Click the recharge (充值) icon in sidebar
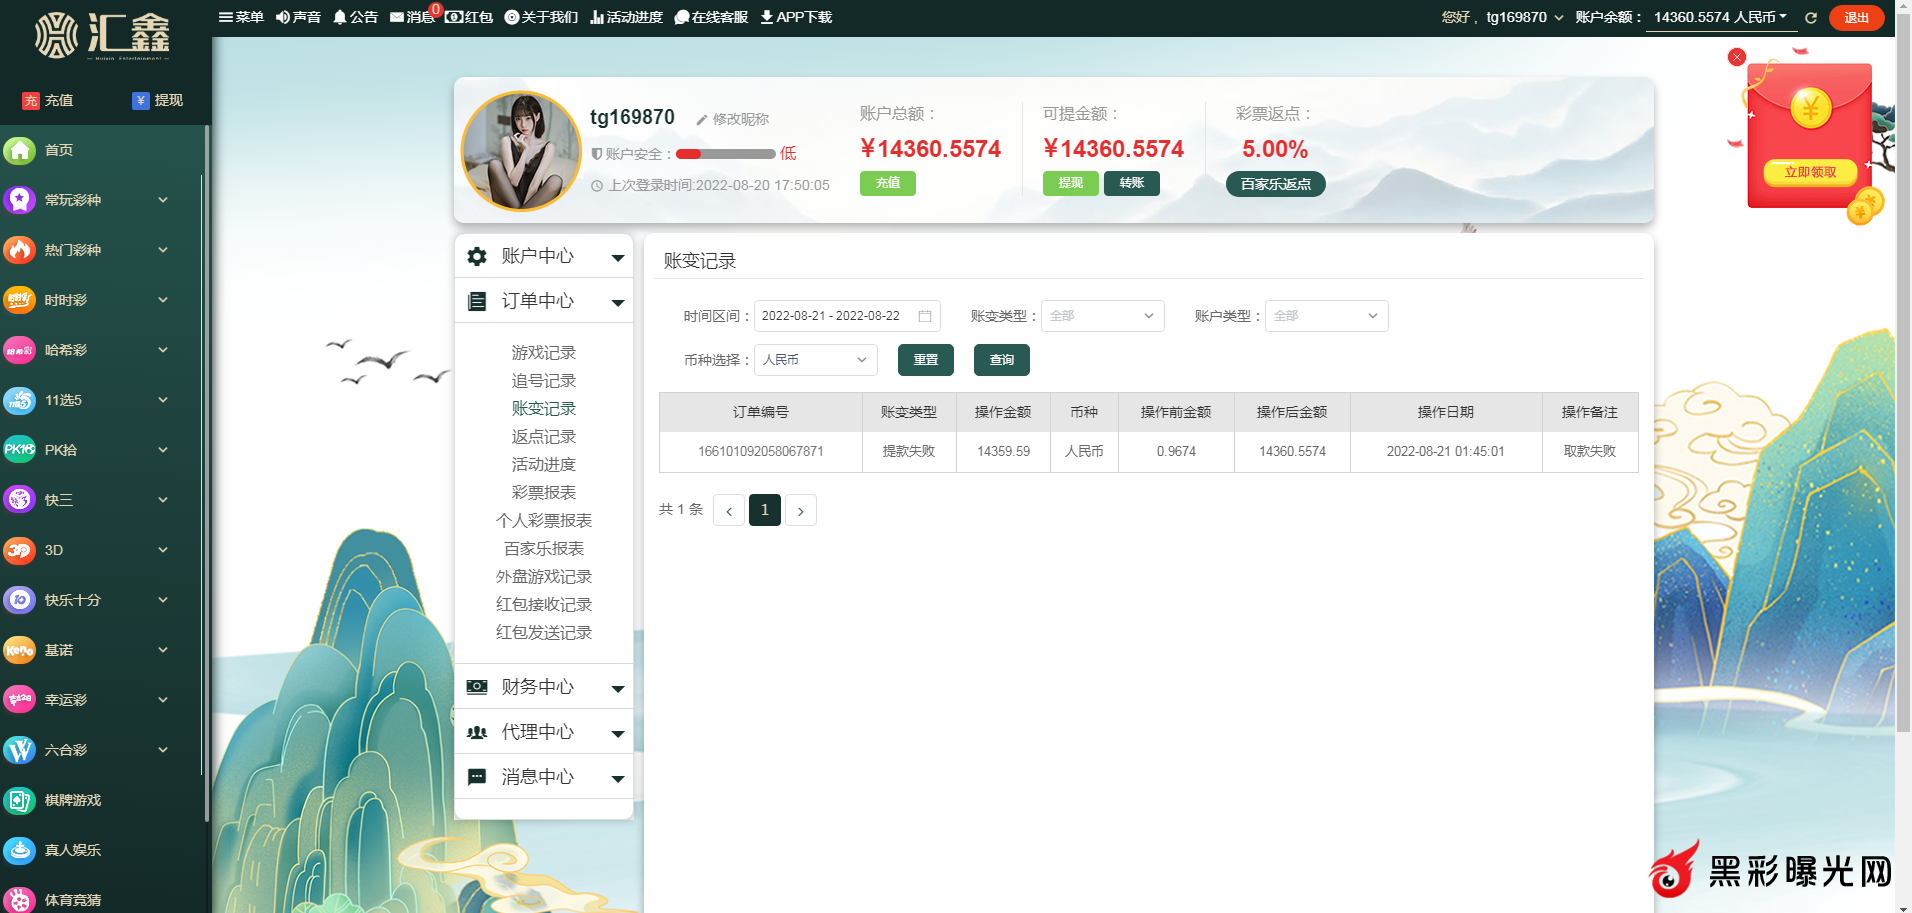Viewport: 1912px width, 913px height. (x=31, y=100)
